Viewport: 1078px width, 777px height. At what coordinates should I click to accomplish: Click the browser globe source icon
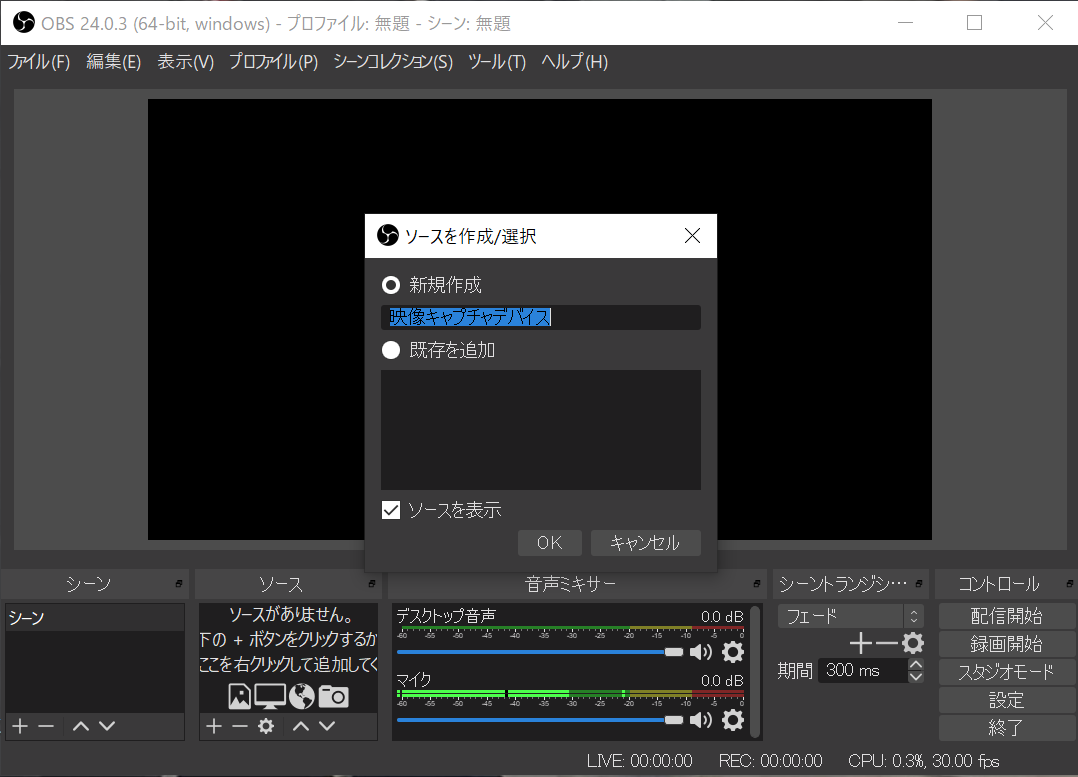(x=301, y=697)
